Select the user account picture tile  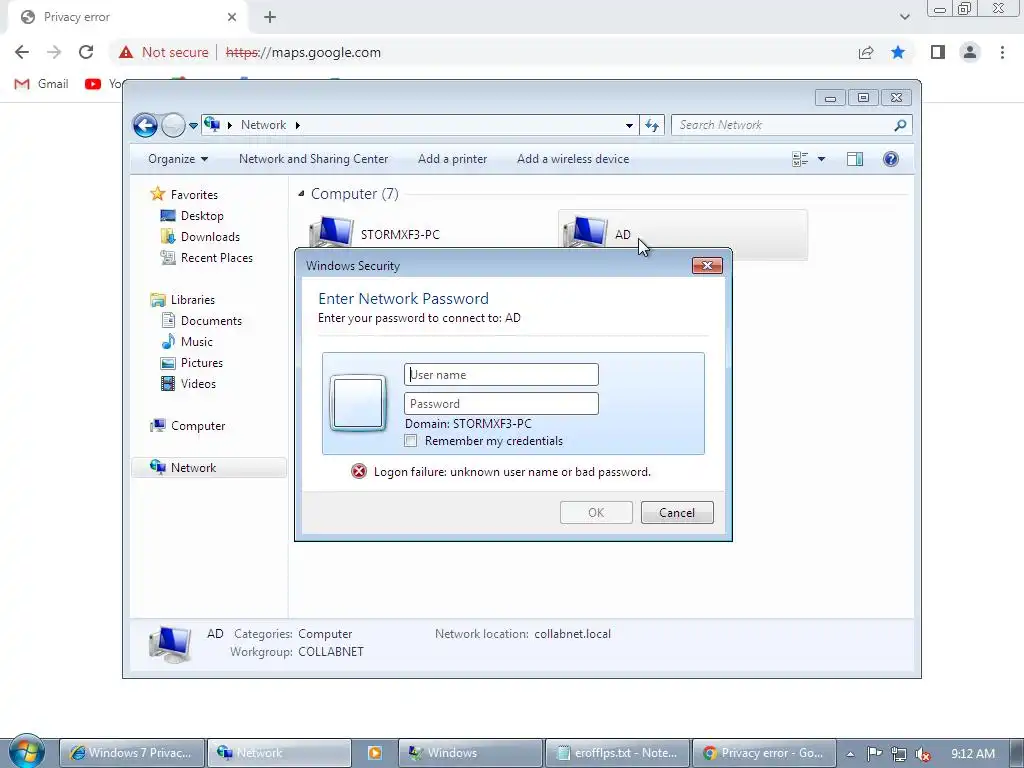tap(358, 403)
